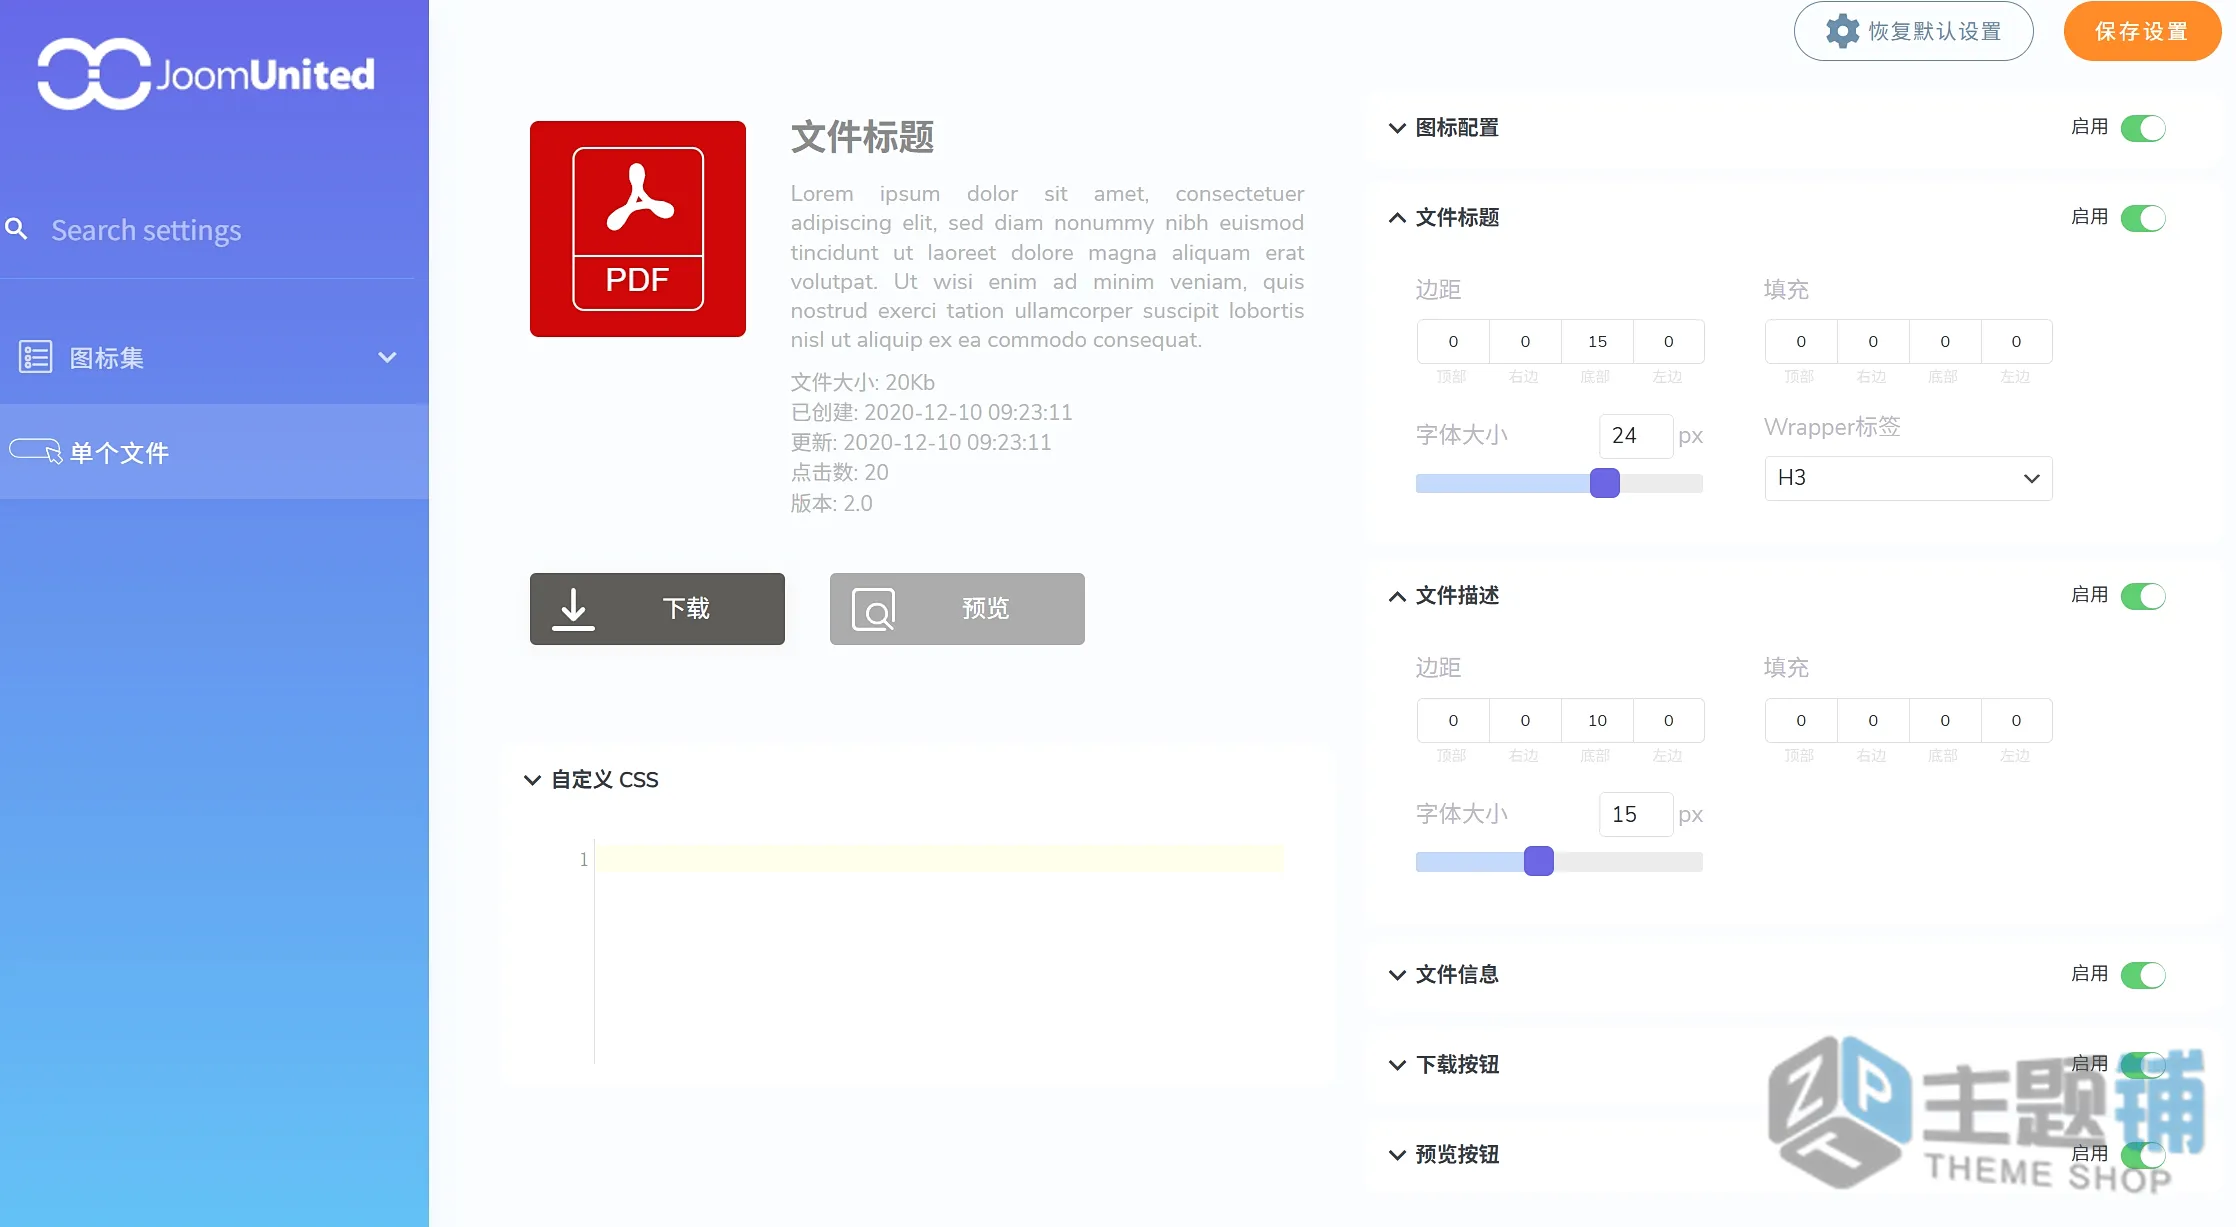Expand the 文件信息 section
This screenshot has width=2236, height=1227.
1397,975
